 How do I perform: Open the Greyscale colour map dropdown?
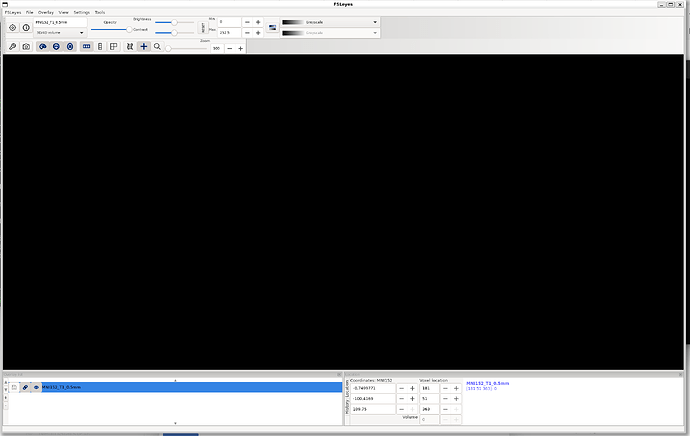[329, 21]
